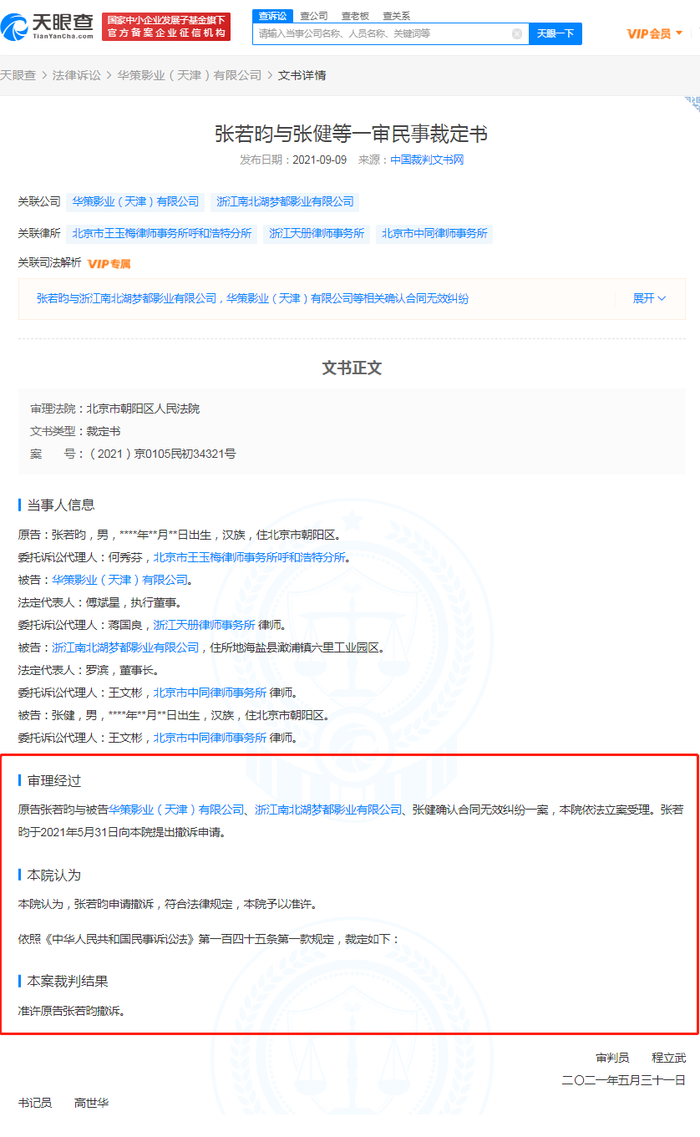The width and height of the screenshot is (700, 1137).
Task: Select the 当事人信息 section heading
Action: (x=61, y=505)
